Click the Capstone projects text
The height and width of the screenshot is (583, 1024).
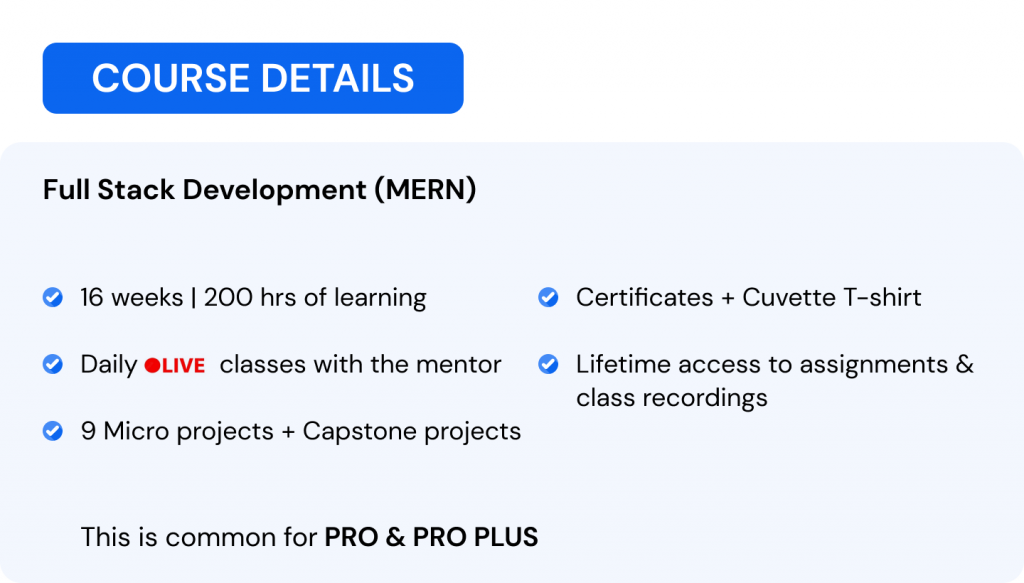pyautogui.click(x=411, y=432)
